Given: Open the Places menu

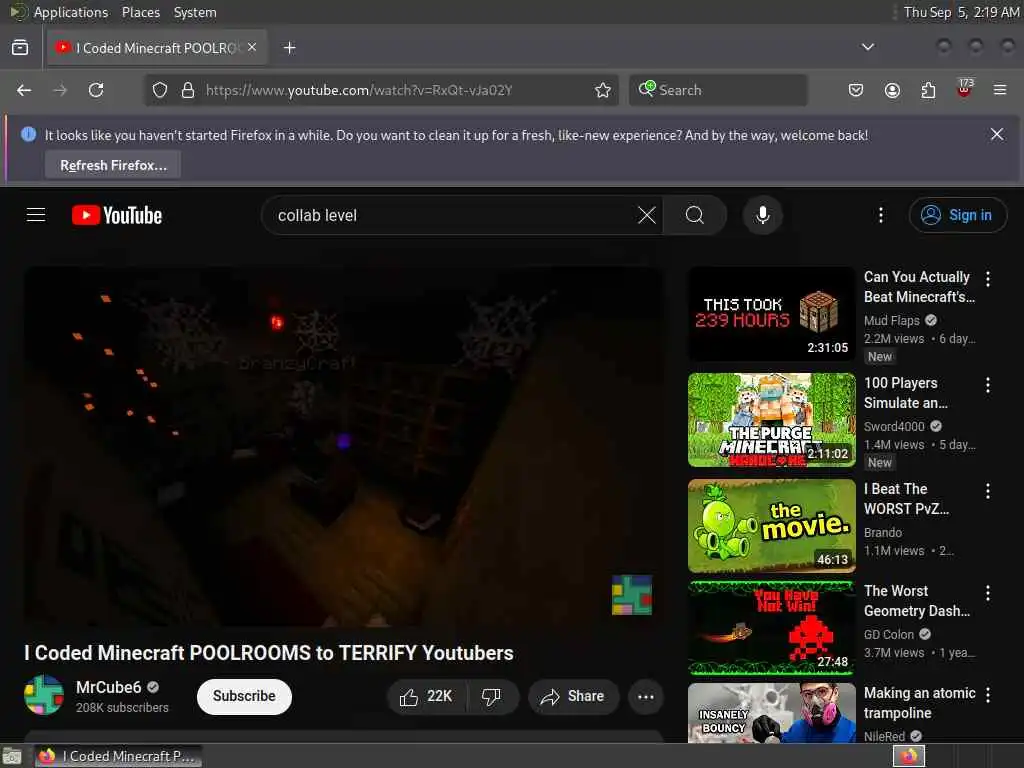Looking at the screenshot, I should (140, 12).
